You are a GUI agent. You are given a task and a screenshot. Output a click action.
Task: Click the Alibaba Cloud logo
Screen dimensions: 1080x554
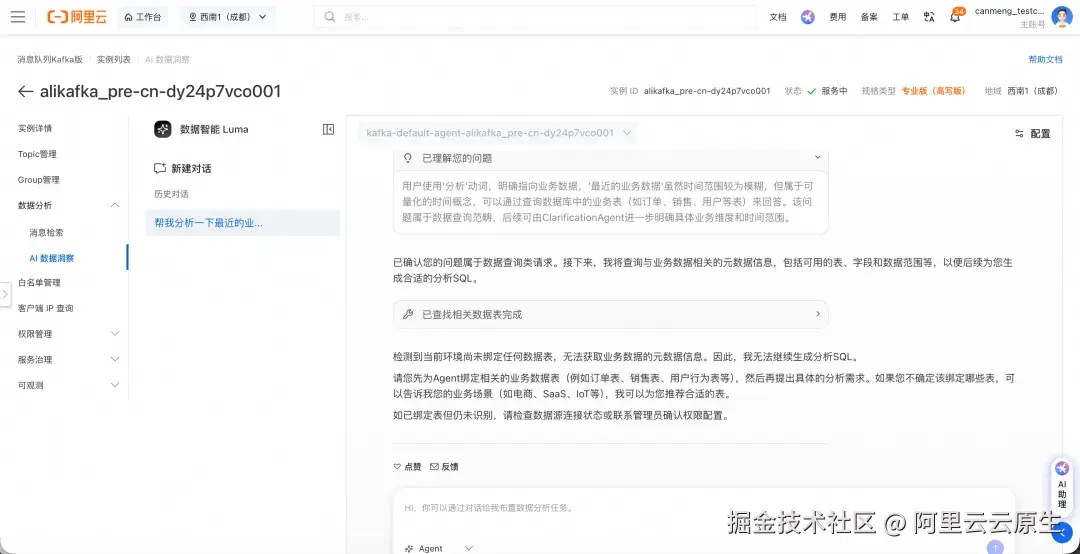point(77,17)
